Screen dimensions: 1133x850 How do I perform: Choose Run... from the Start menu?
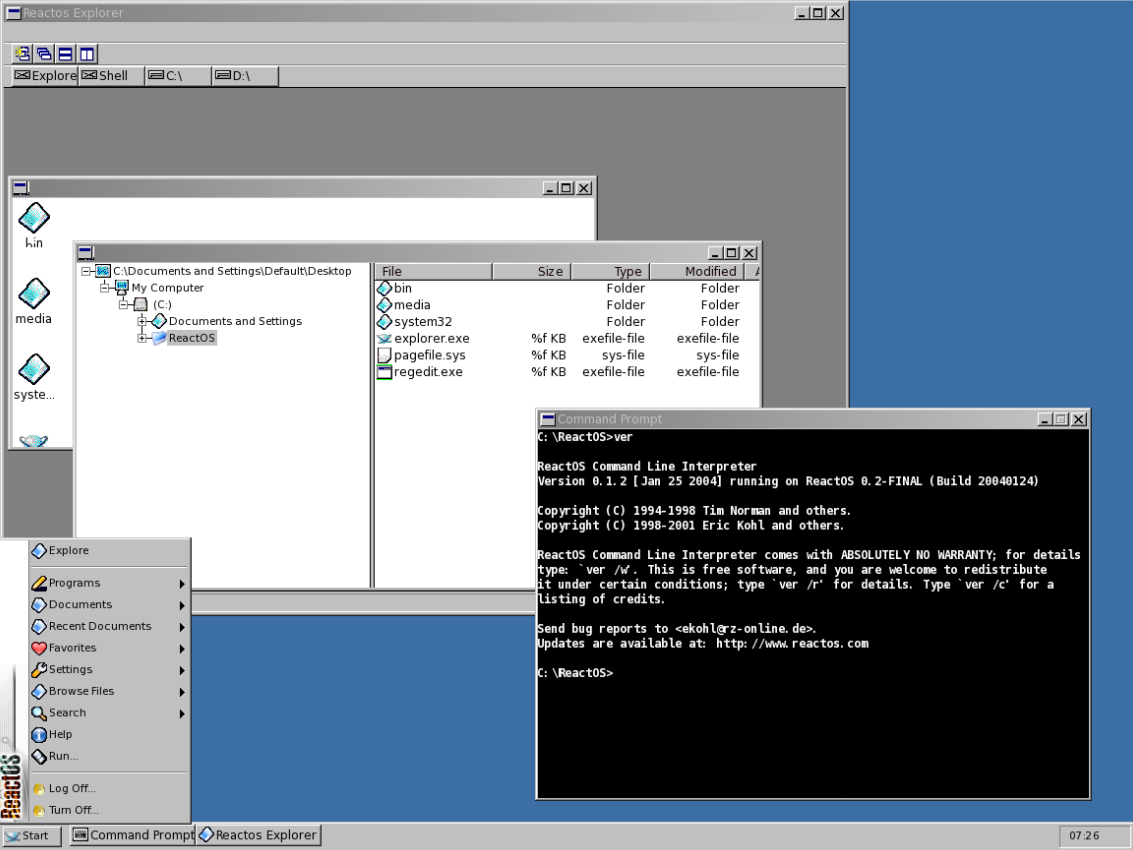pyautogui.click(x=63, y=756)
